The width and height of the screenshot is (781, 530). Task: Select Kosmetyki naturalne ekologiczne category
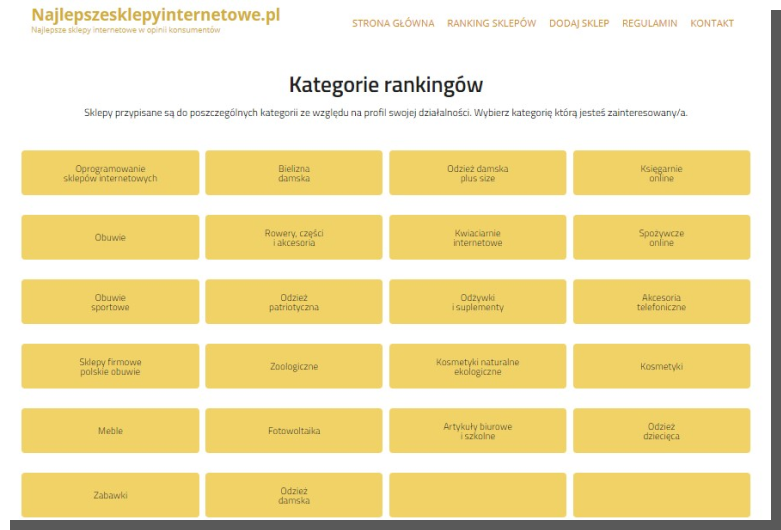coord(478,366)
